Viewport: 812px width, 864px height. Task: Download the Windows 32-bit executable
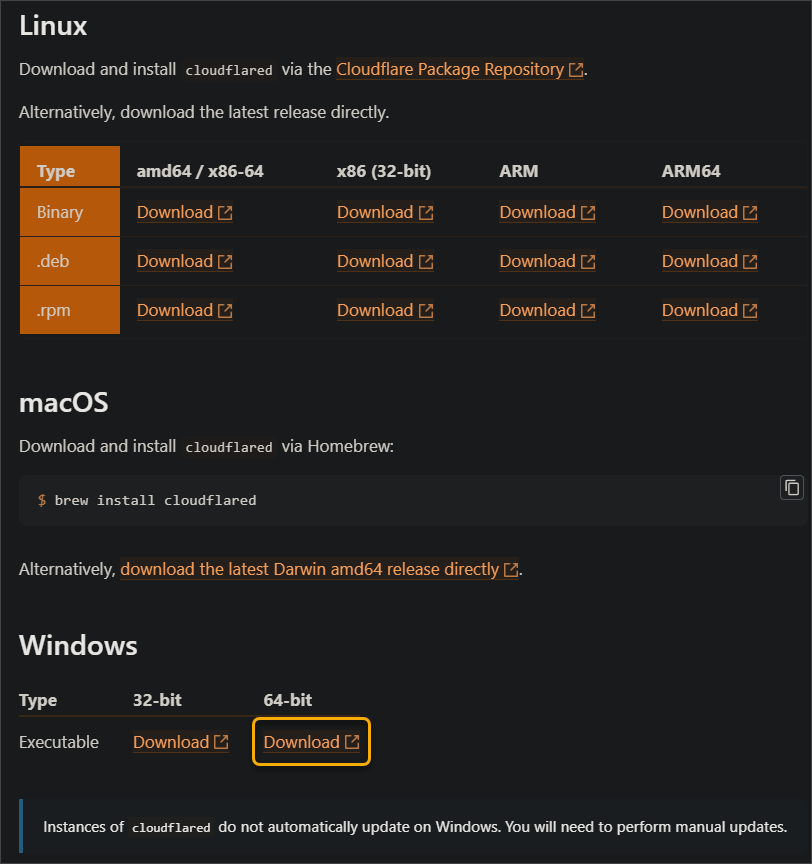point(181,742)
